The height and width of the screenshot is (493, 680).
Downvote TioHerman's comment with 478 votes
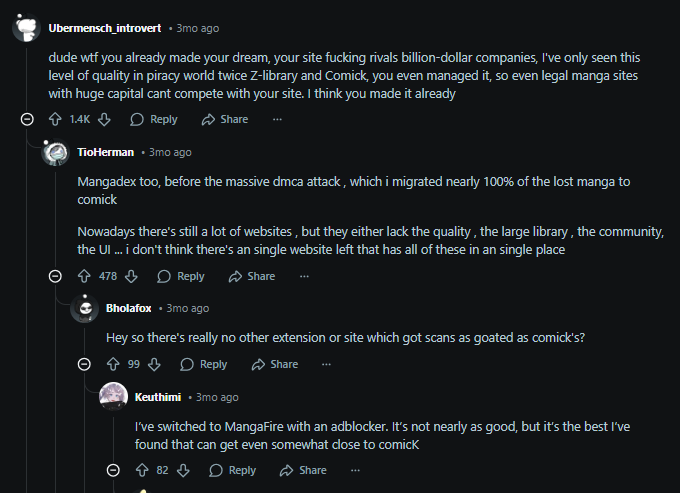pos(132,276)
